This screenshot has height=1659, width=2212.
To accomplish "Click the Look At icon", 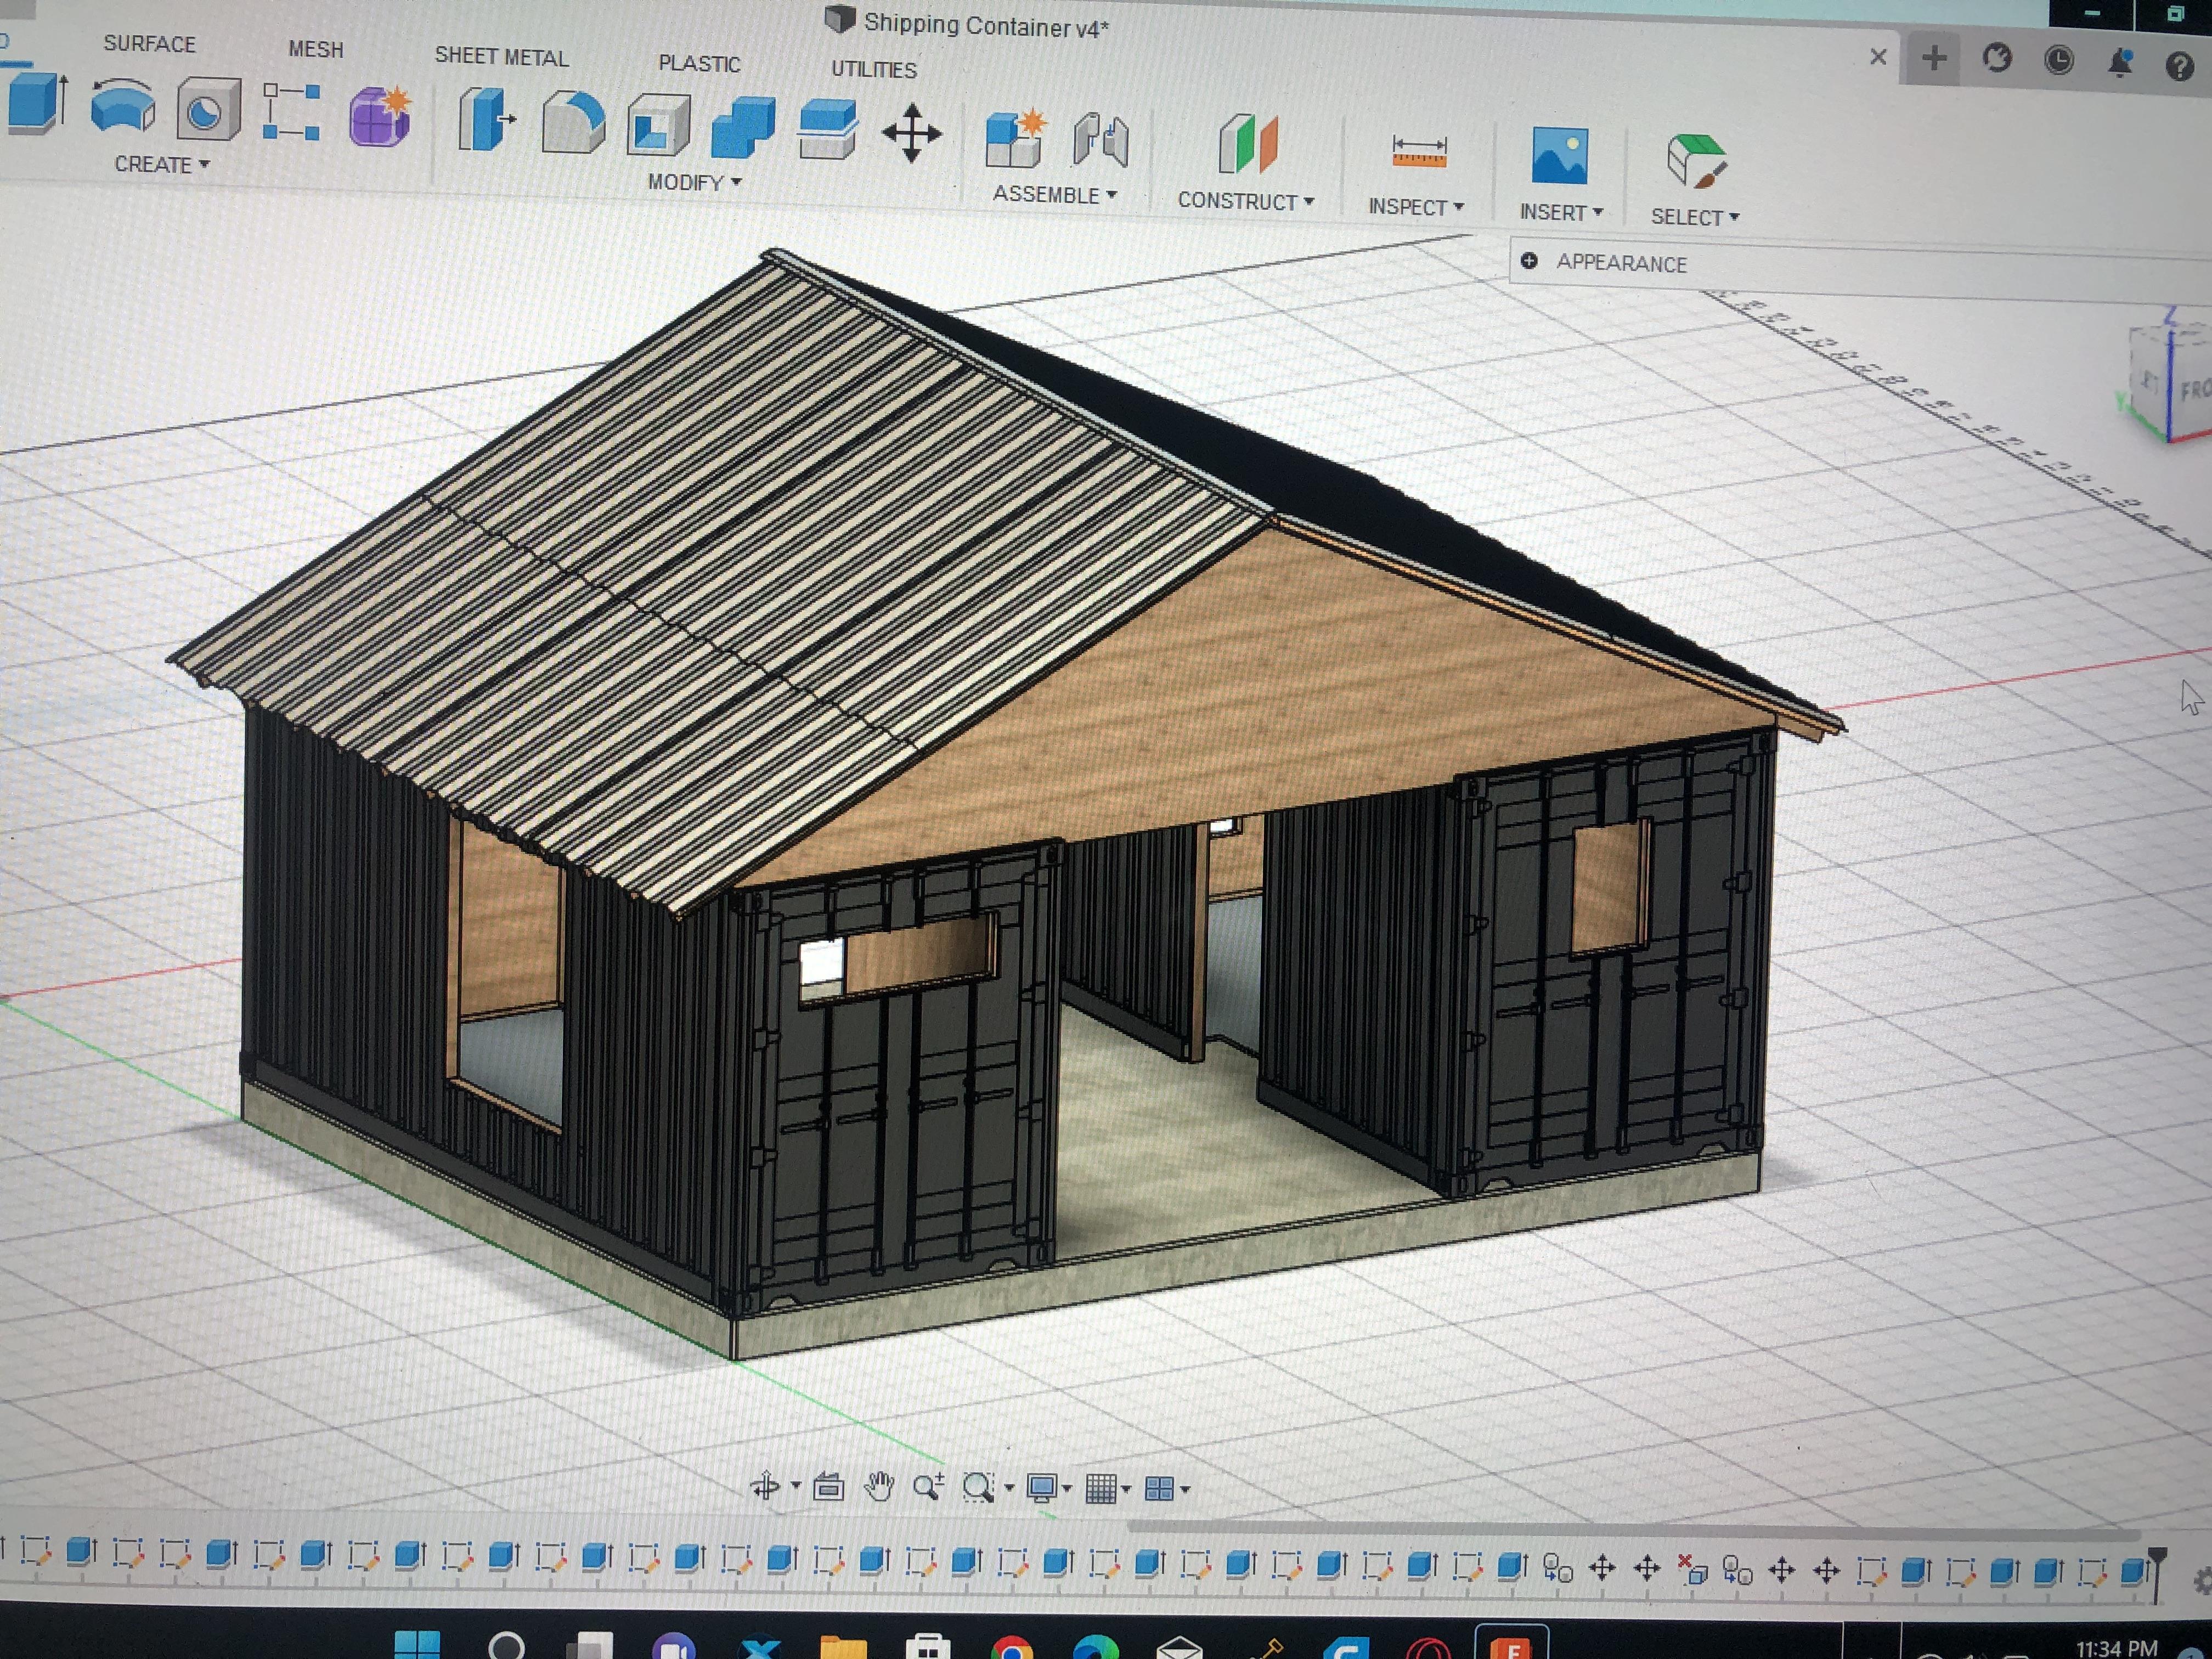I will [828, 1487].
